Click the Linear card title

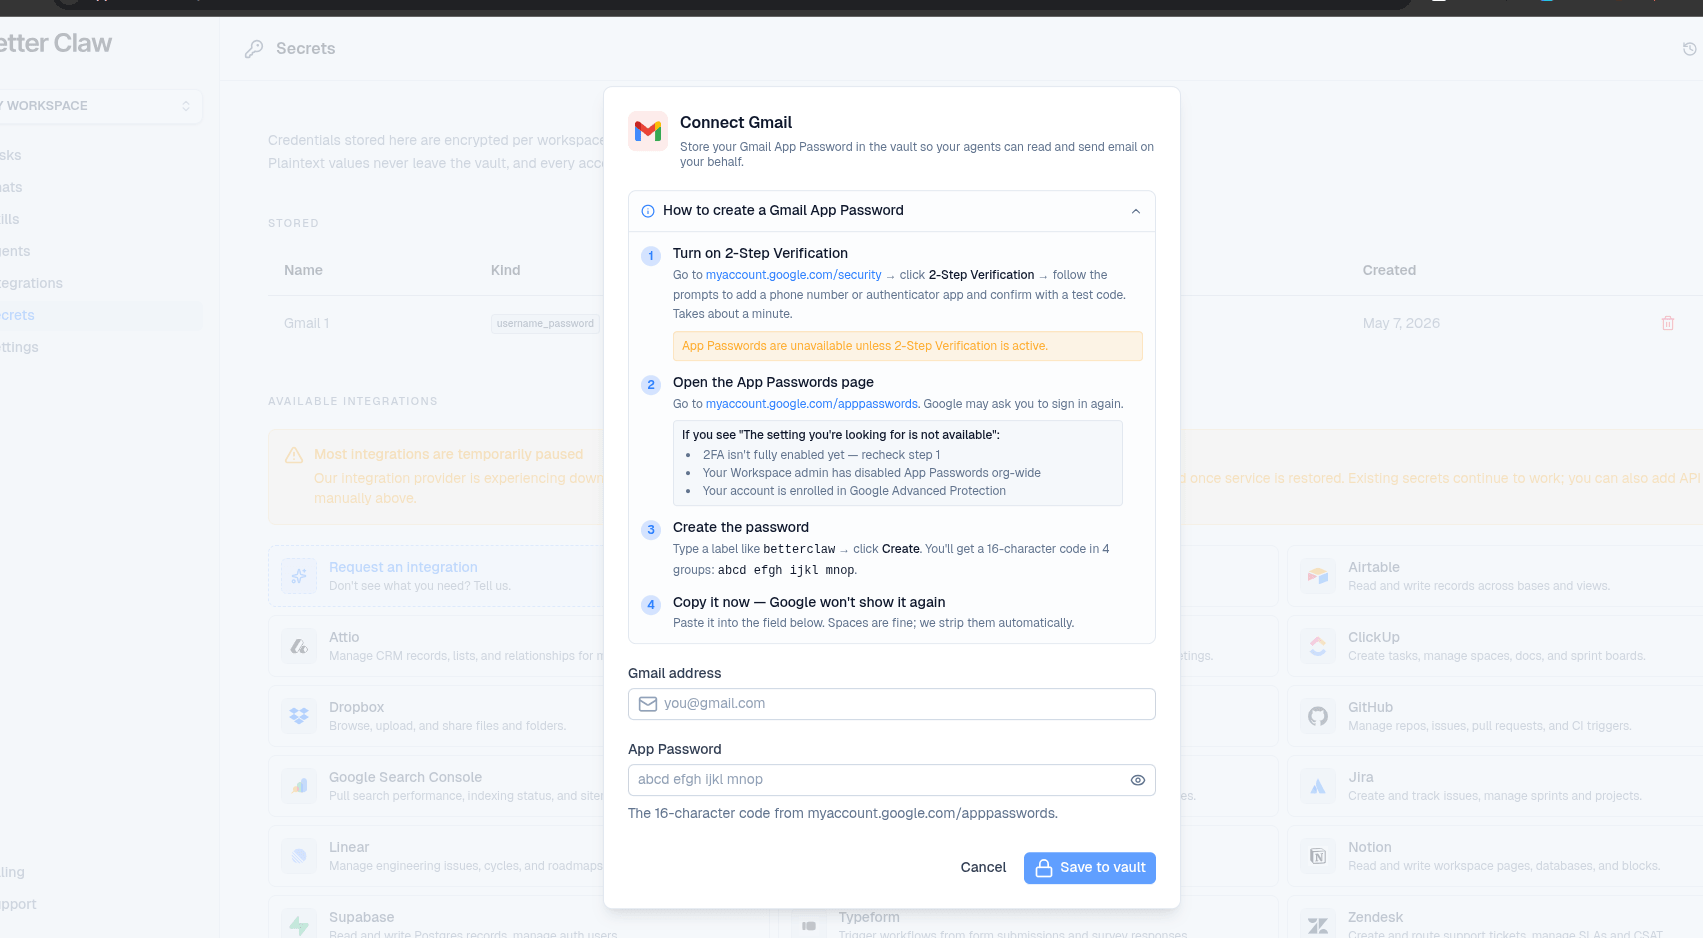click(349, 847)
